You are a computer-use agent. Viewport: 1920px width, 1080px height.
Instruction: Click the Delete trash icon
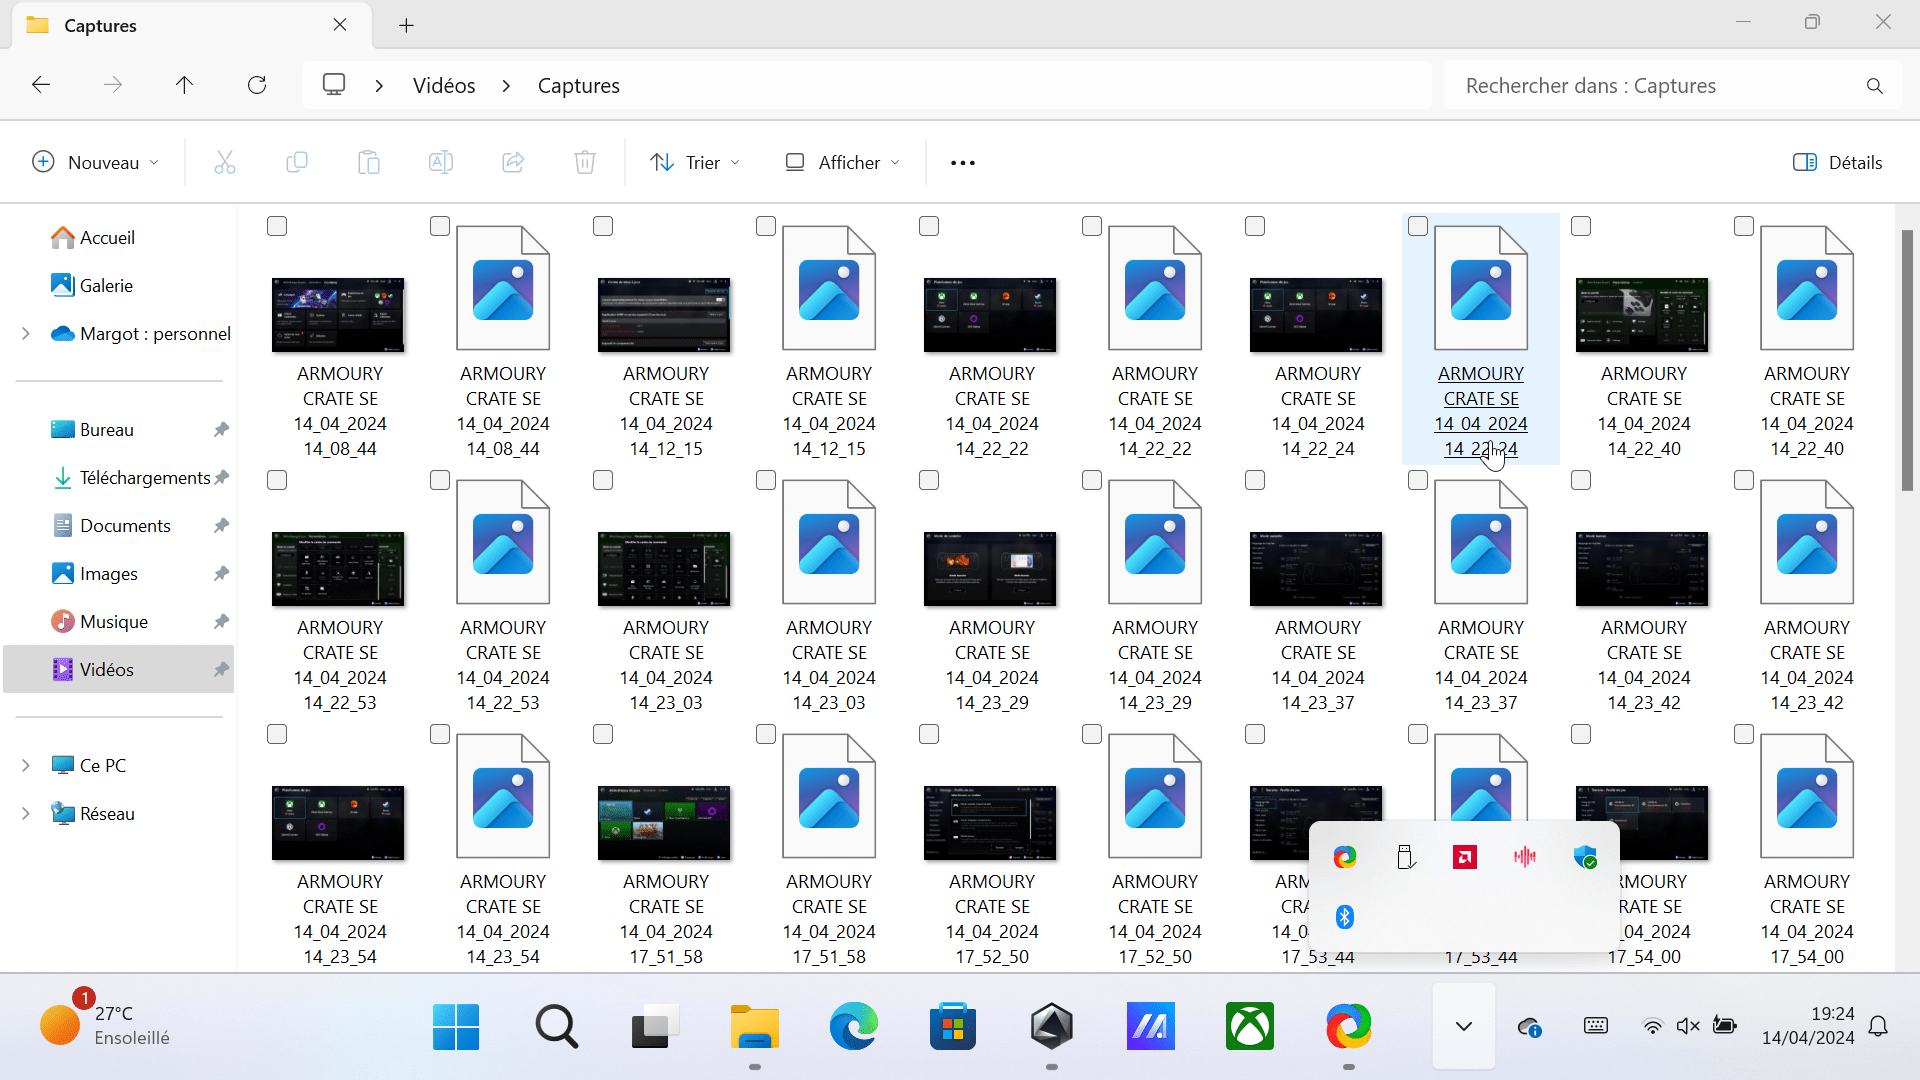tap(585, 162)
